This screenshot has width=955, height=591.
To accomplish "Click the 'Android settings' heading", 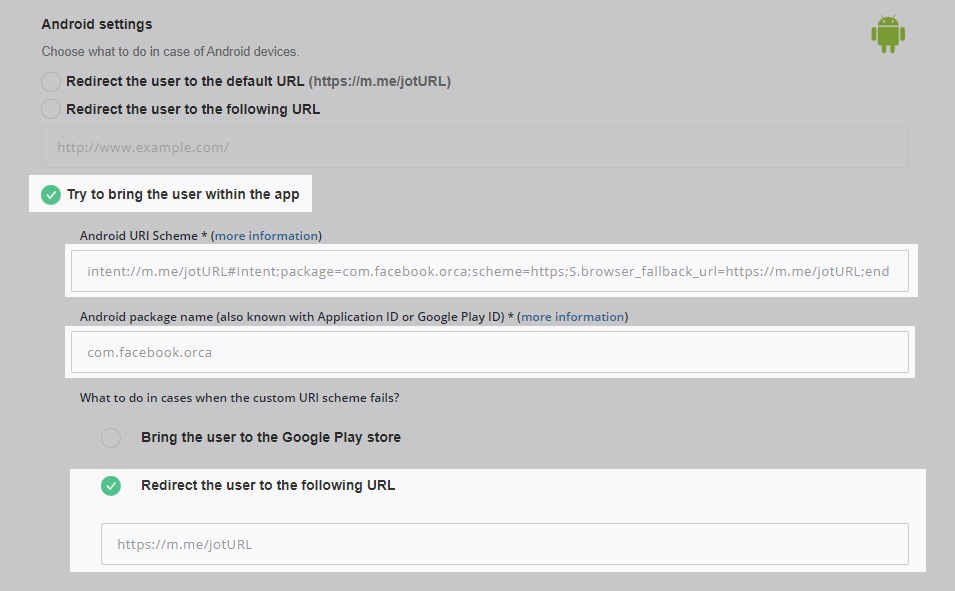I will click(x=97, y=24).
